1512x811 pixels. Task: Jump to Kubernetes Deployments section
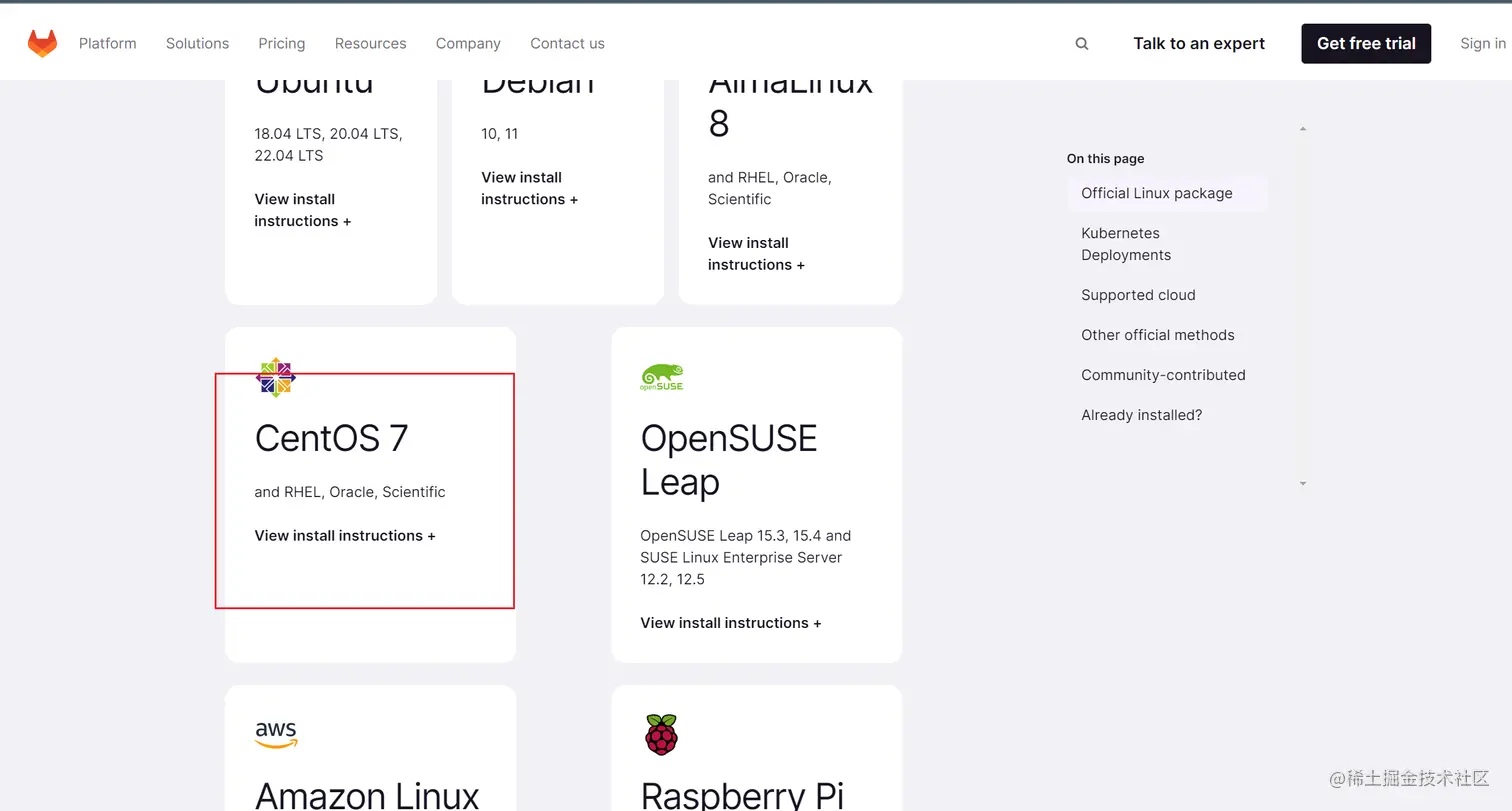pyautogui.click(x=1126, y=244)
